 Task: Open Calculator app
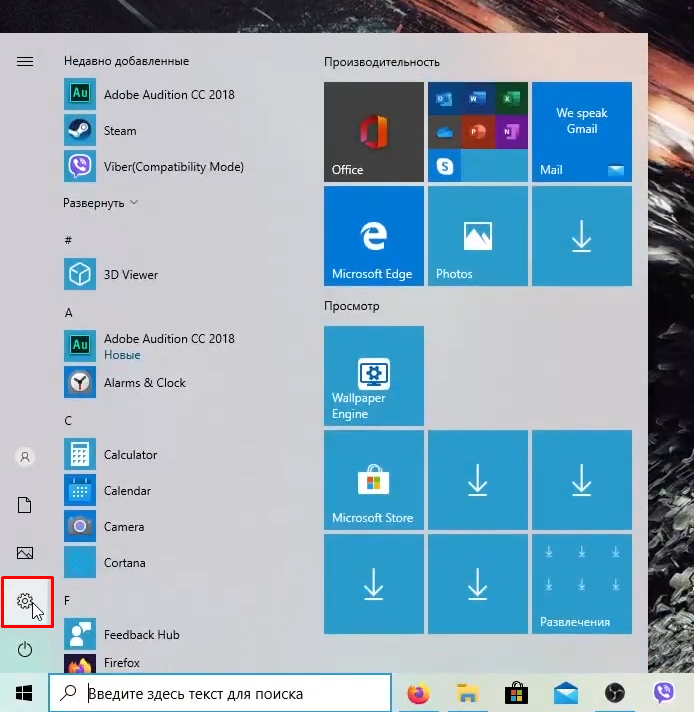pos(111,455)
